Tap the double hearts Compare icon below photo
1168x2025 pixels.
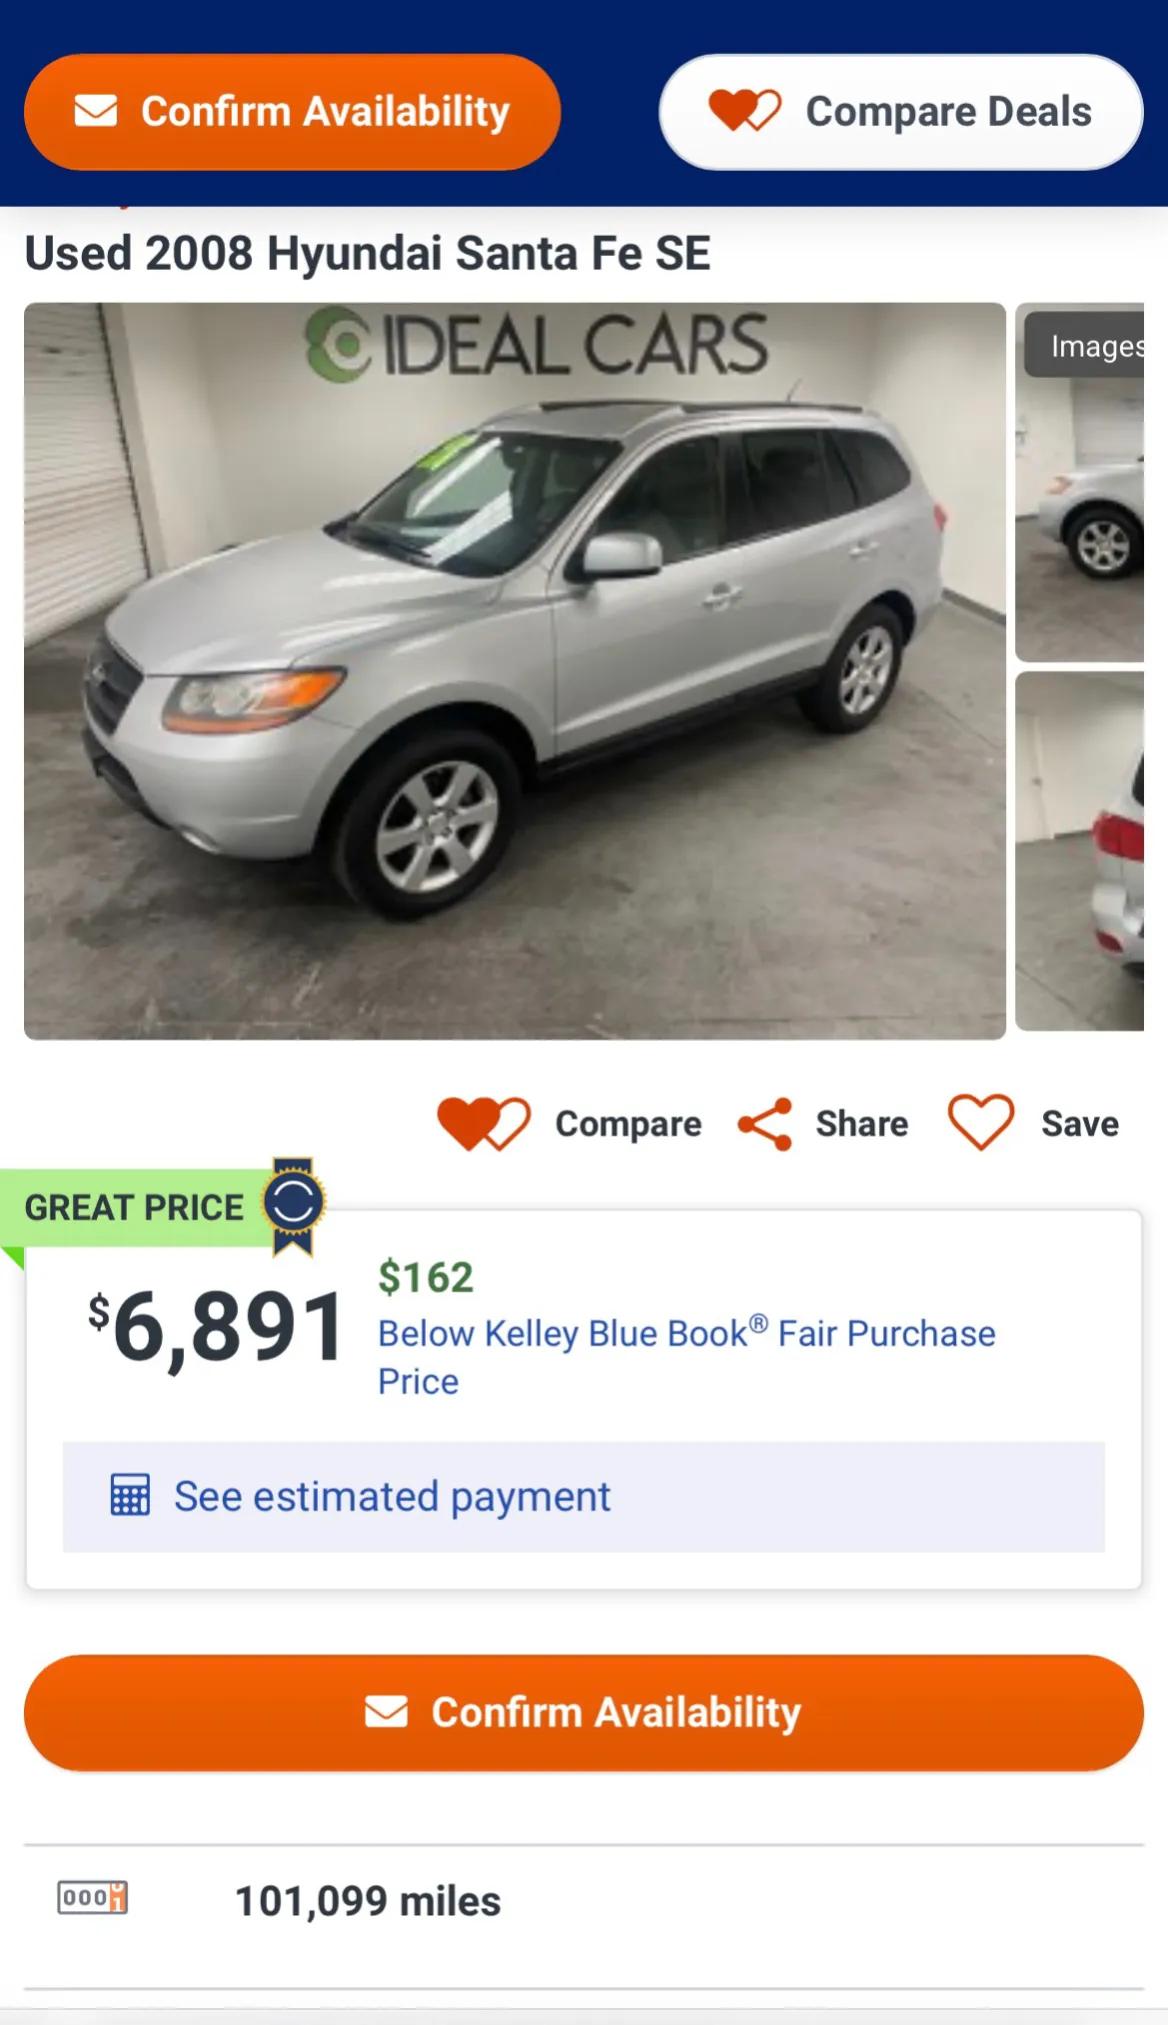tap(484, 1123)
